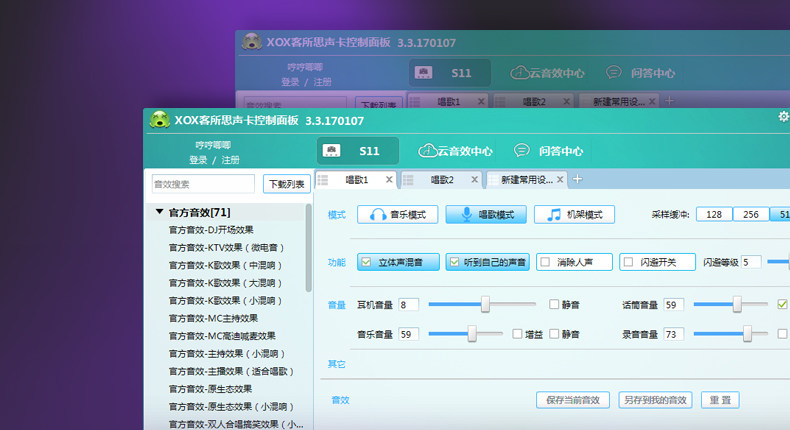The width and height of the screenshot is (790, 430).
Task: Switch to the 唱歌1 tab
Action: click(357, 180)
